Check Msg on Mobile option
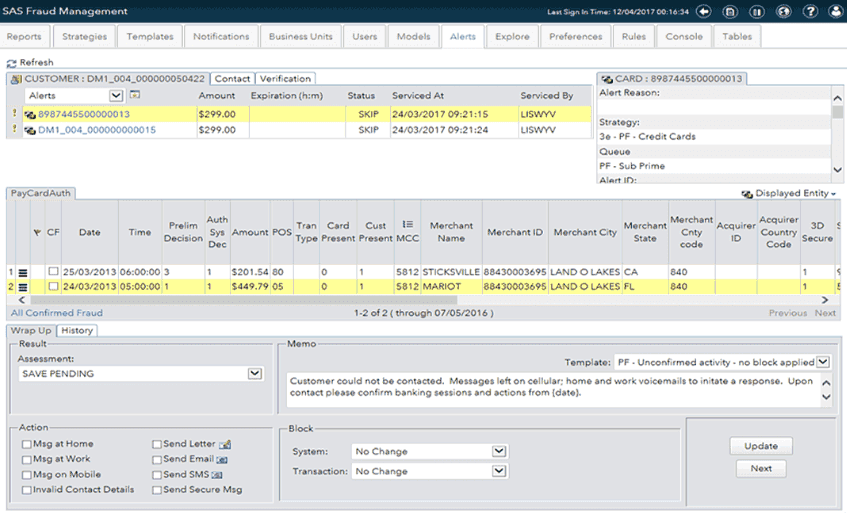The image size is (847, 513). coord(26,475)
